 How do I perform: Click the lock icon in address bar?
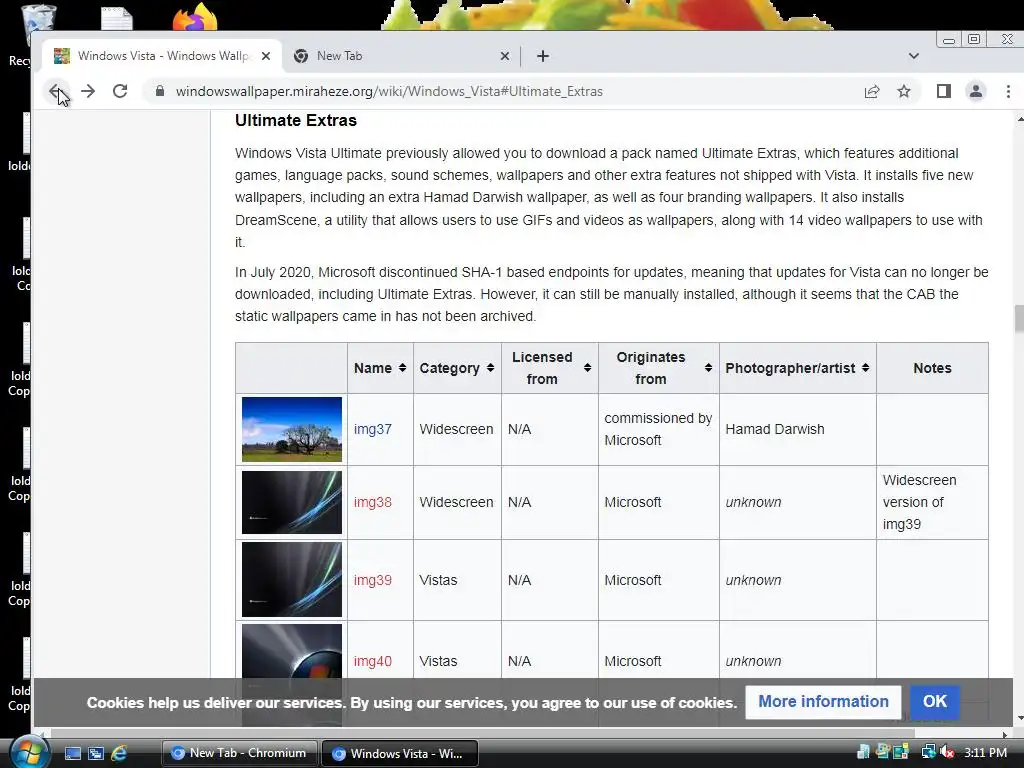[x=159, y=91]
